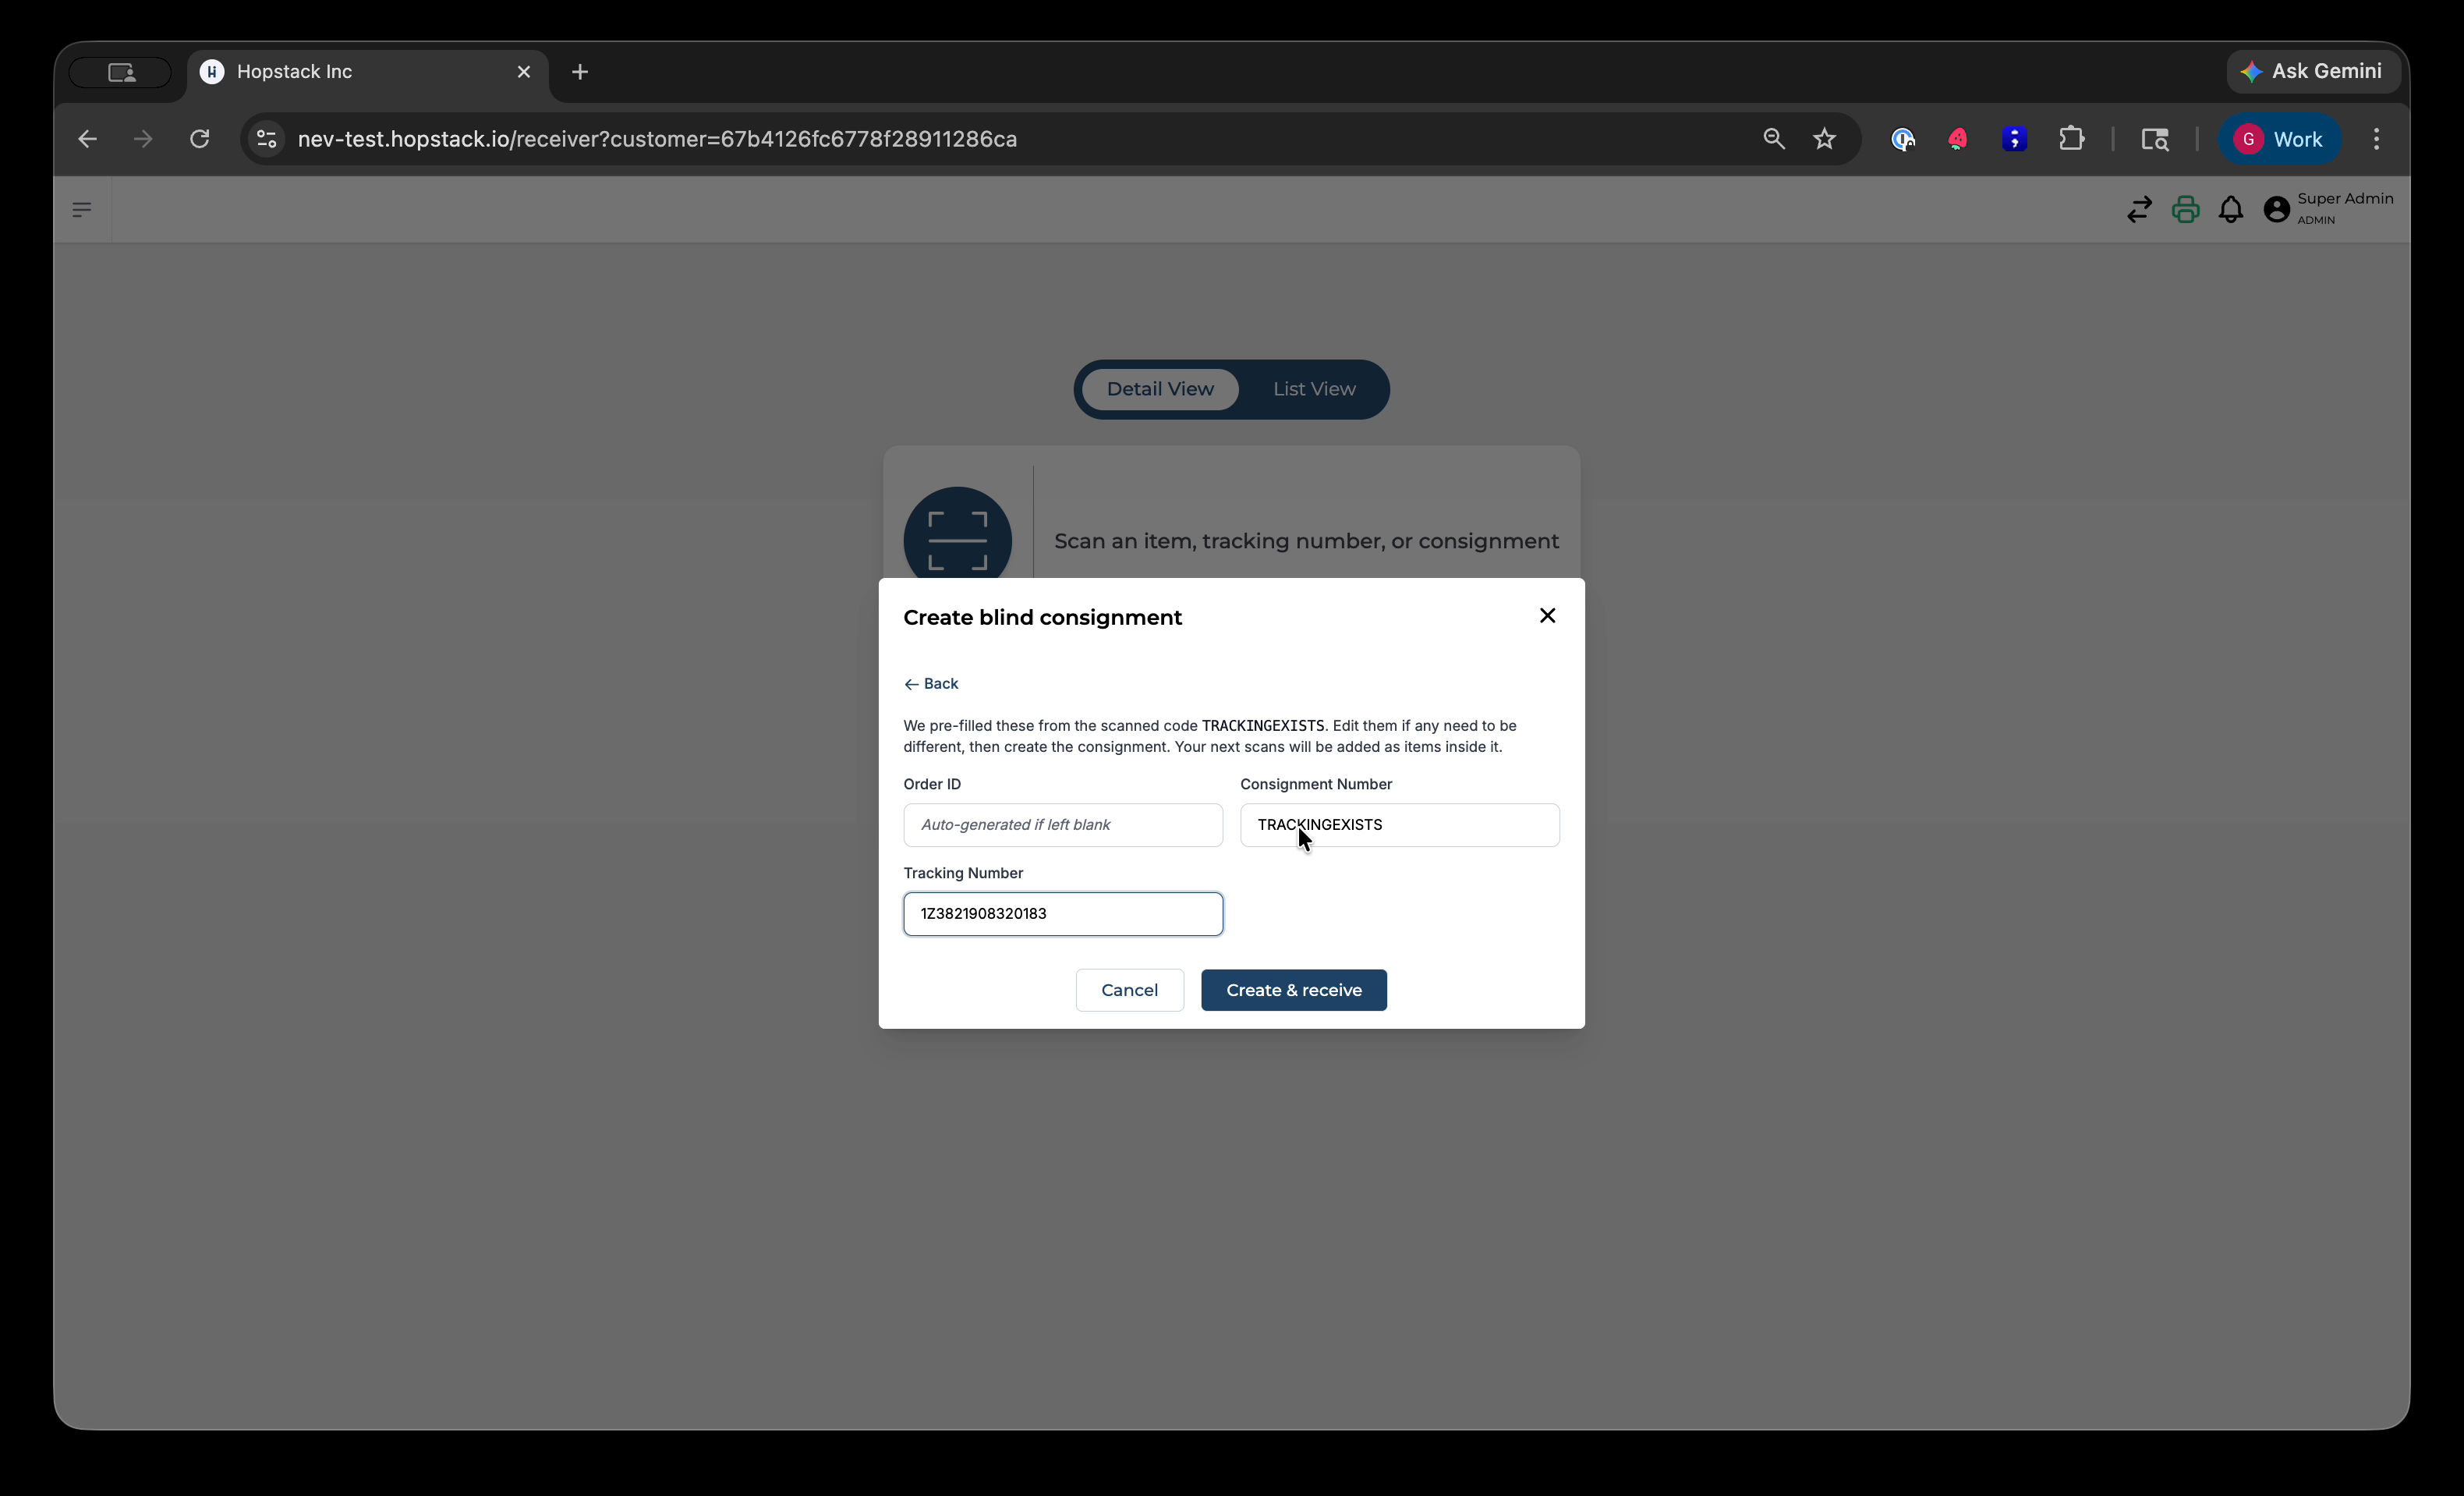Viewport: 2464px width, 1496px height.
Task: Open the blue square extension icon
Action: pyautogui.click(x=2014, y=139)
